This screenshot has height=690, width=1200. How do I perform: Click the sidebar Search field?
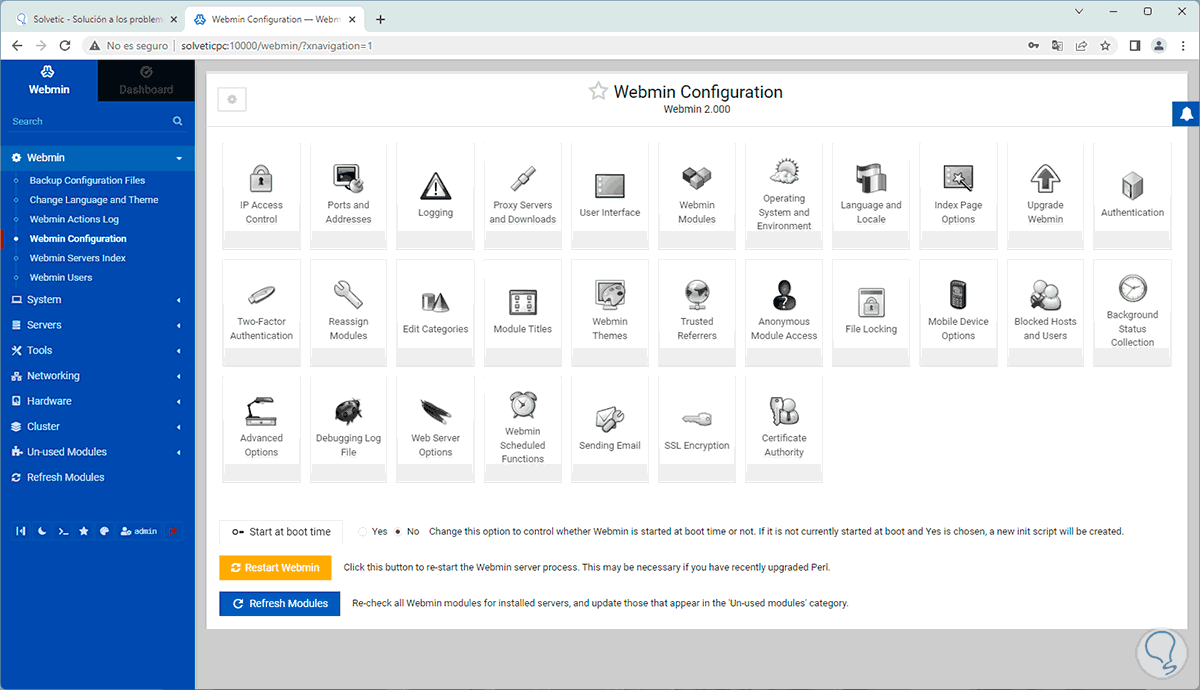click(x=97, y=121)
